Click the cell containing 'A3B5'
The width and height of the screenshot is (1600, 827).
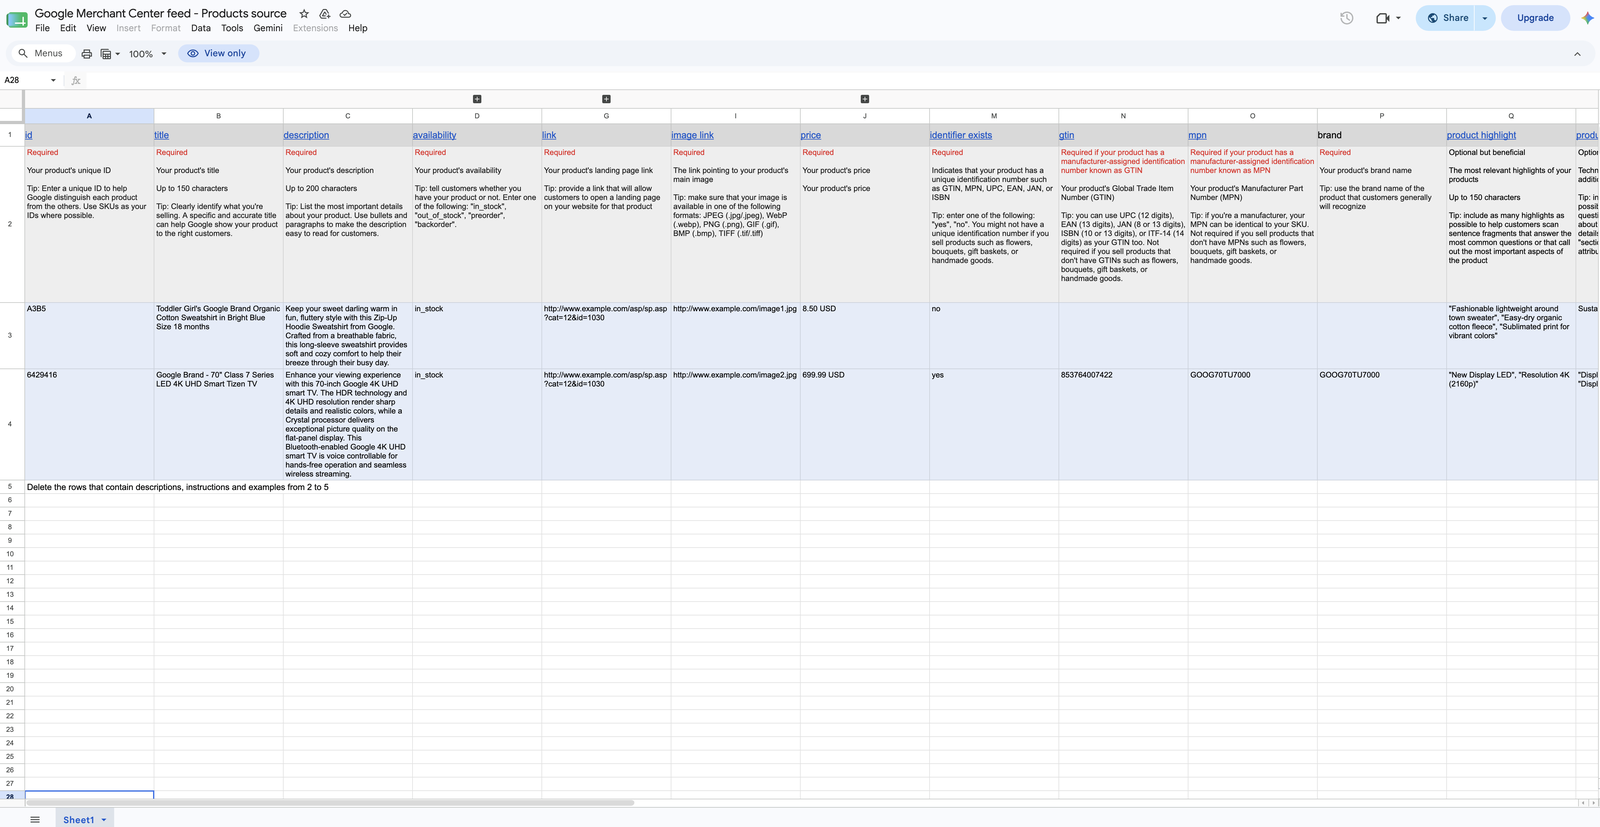(89, 335)
